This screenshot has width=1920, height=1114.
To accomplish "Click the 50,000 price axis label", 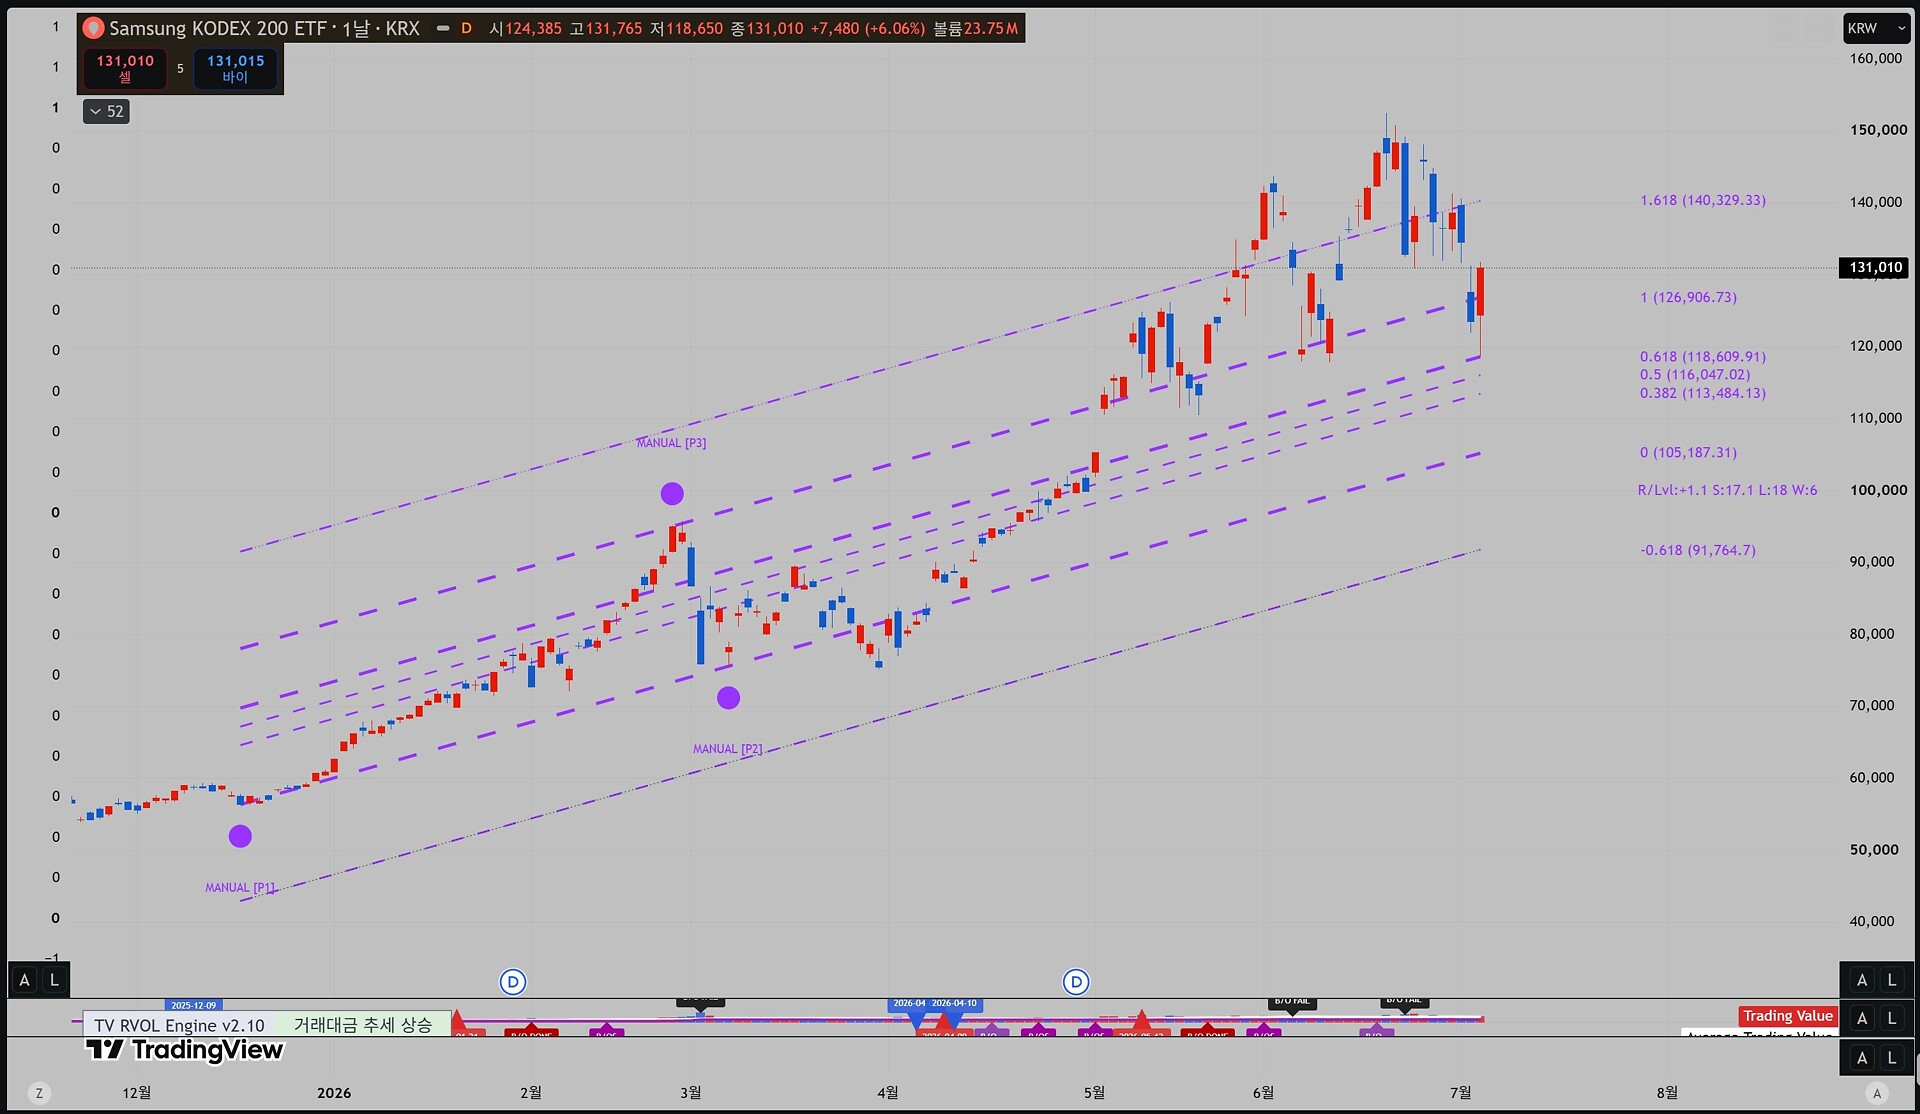I will point(1874,850).
